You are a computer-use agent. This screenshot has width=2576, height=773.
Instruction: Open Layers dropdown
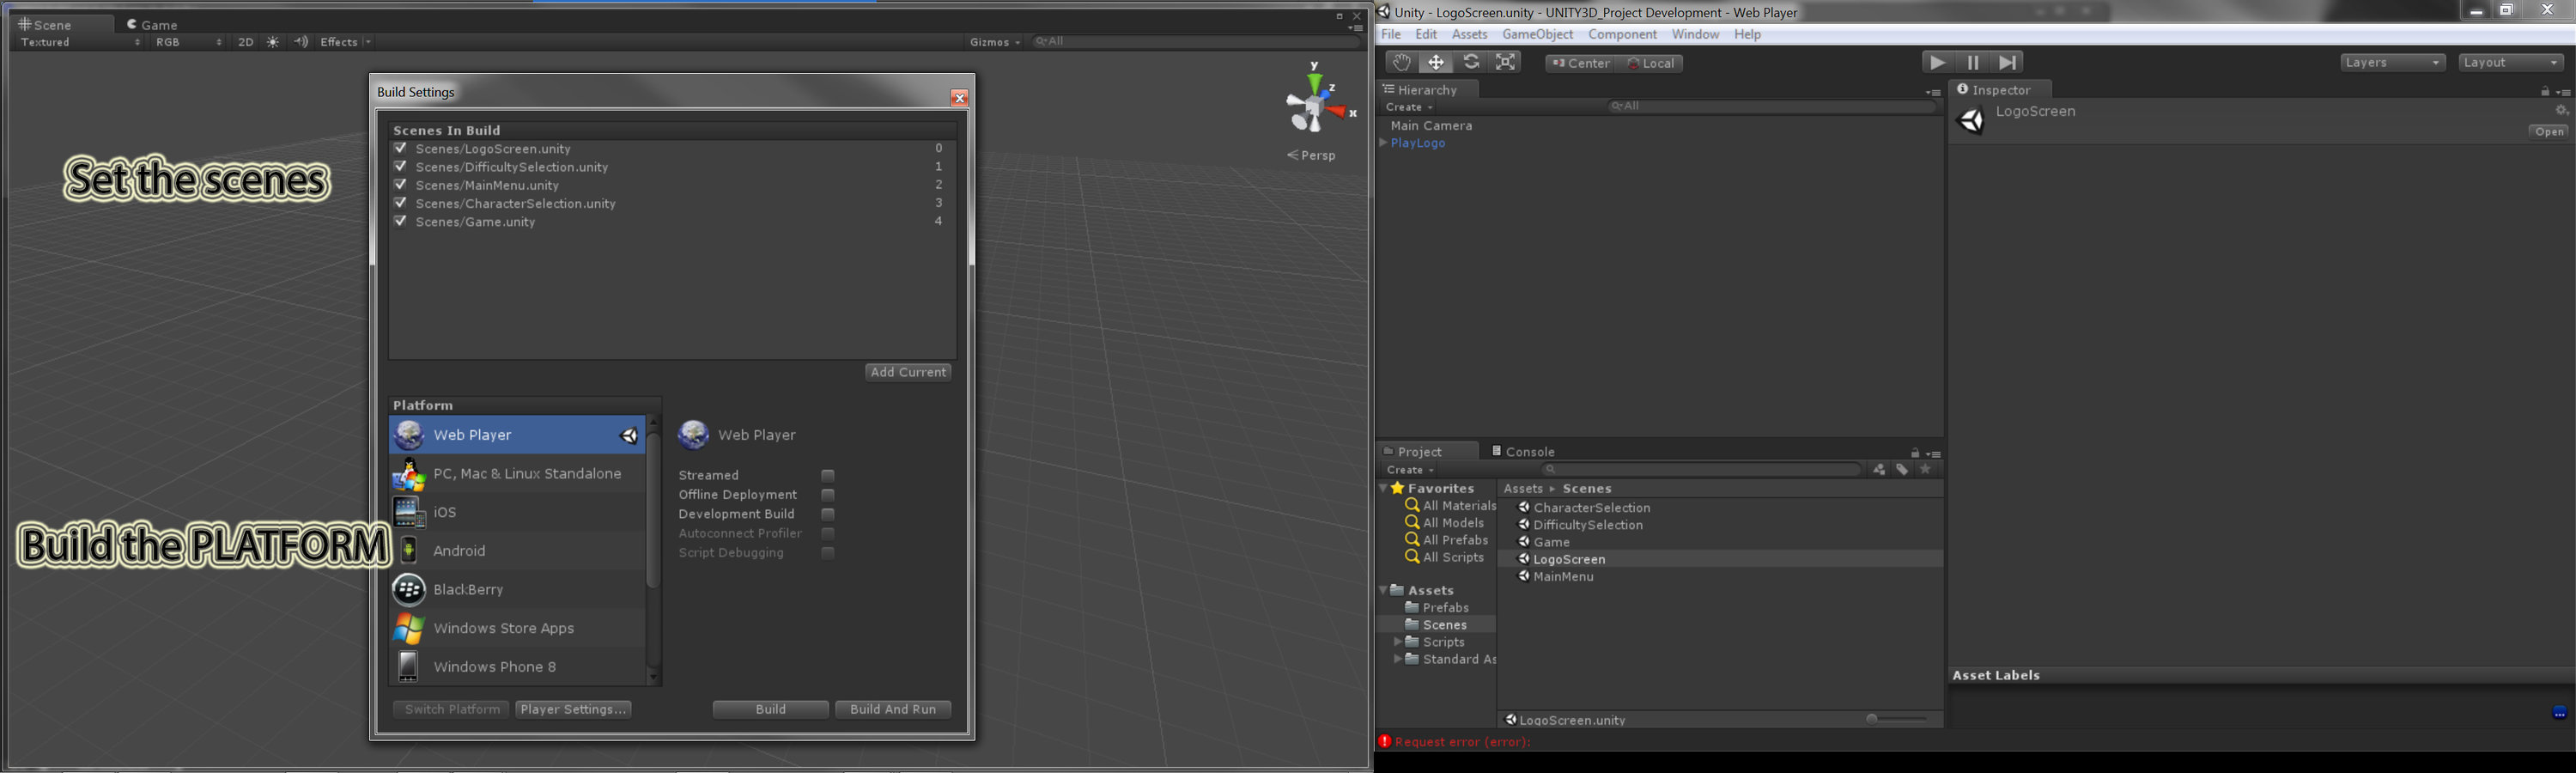point(2393,63)
